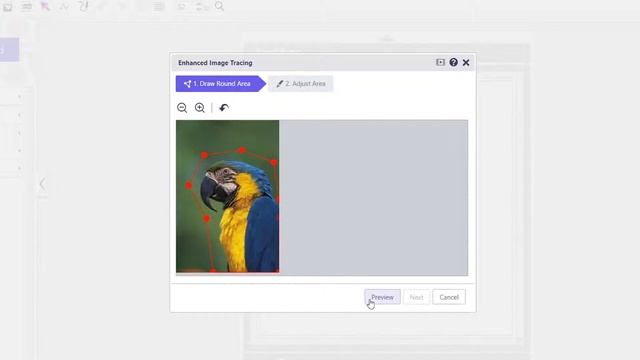This screenshot has height=360, width=640.
Task: Select the pink pointer tool in background toolbar
Action: [x=45, y=6]
